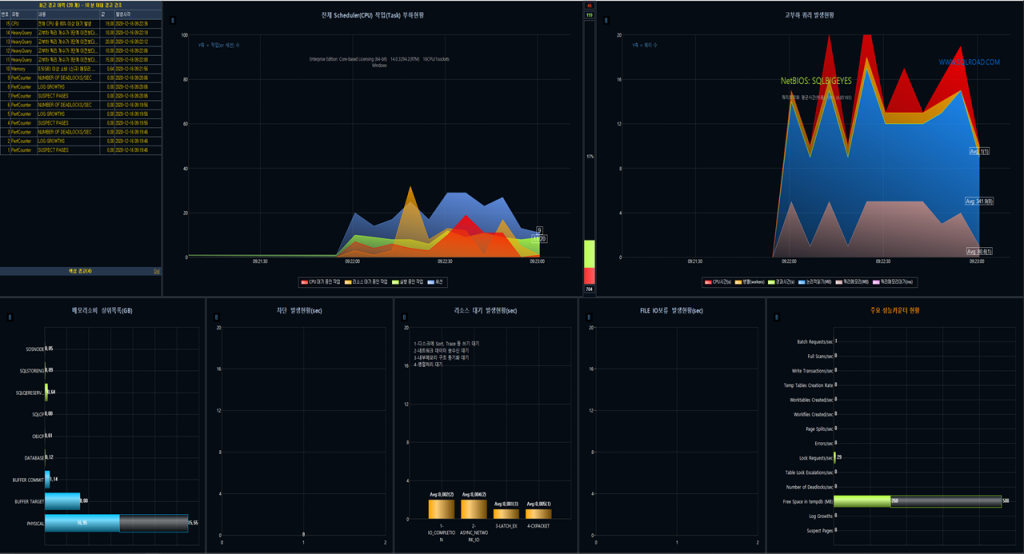Open the Scheduler CPU task chart panel menu icon
Viewport: 1024px width, 554px height.
click(x=172, y=21)
